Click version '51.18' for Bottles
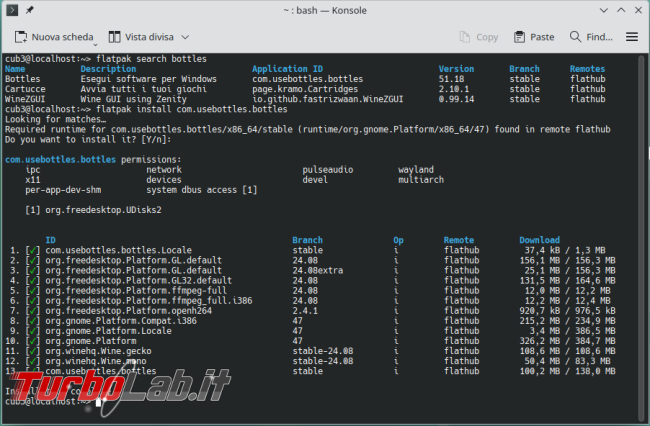 (x=451, y=79)
